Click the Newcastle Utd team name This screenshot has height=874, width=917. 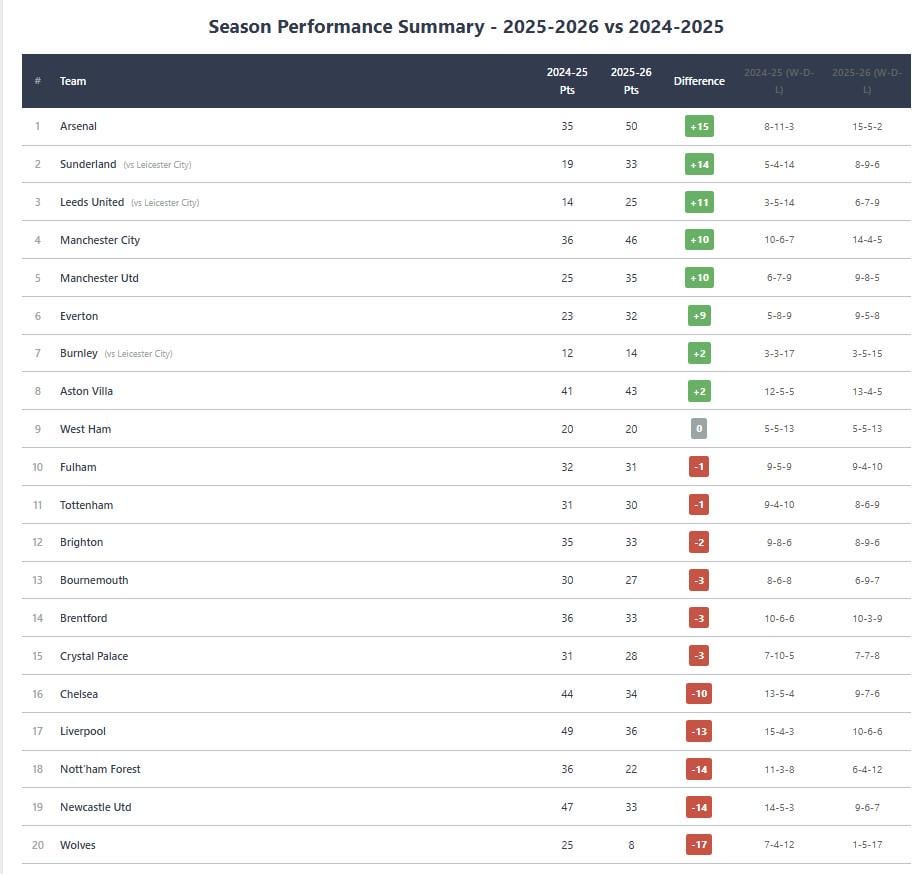(95, 807)
